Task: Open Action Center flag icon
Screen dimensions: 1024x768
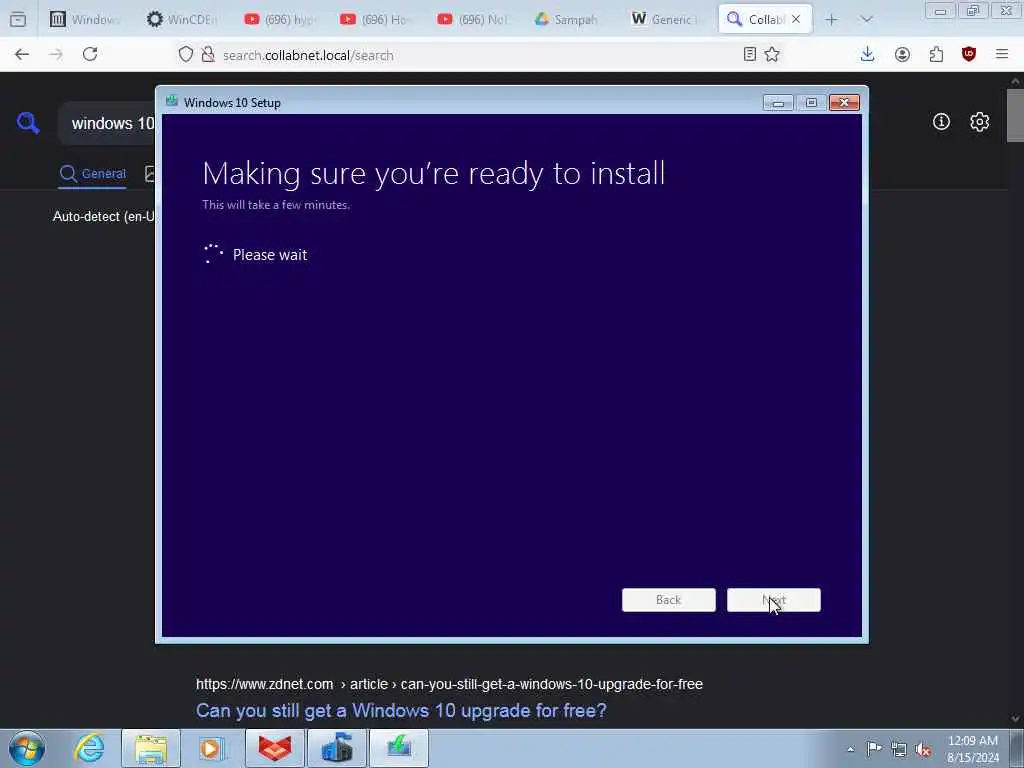Action: pyautogui.click(x=874, y=748)
